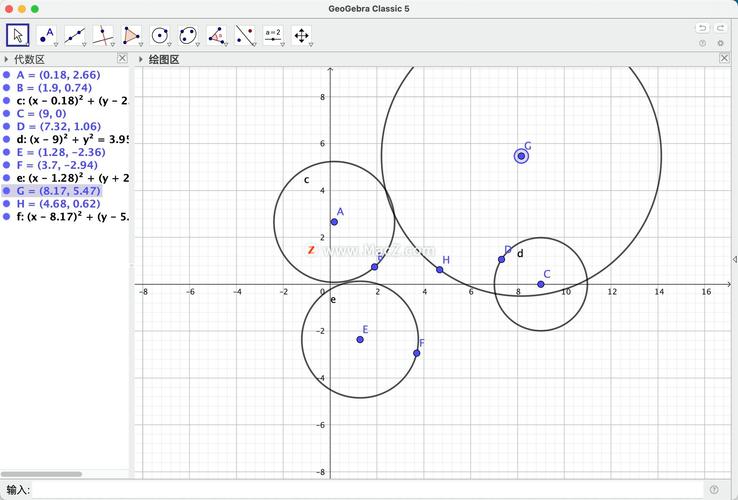Select the Point tool

(46, 35)
